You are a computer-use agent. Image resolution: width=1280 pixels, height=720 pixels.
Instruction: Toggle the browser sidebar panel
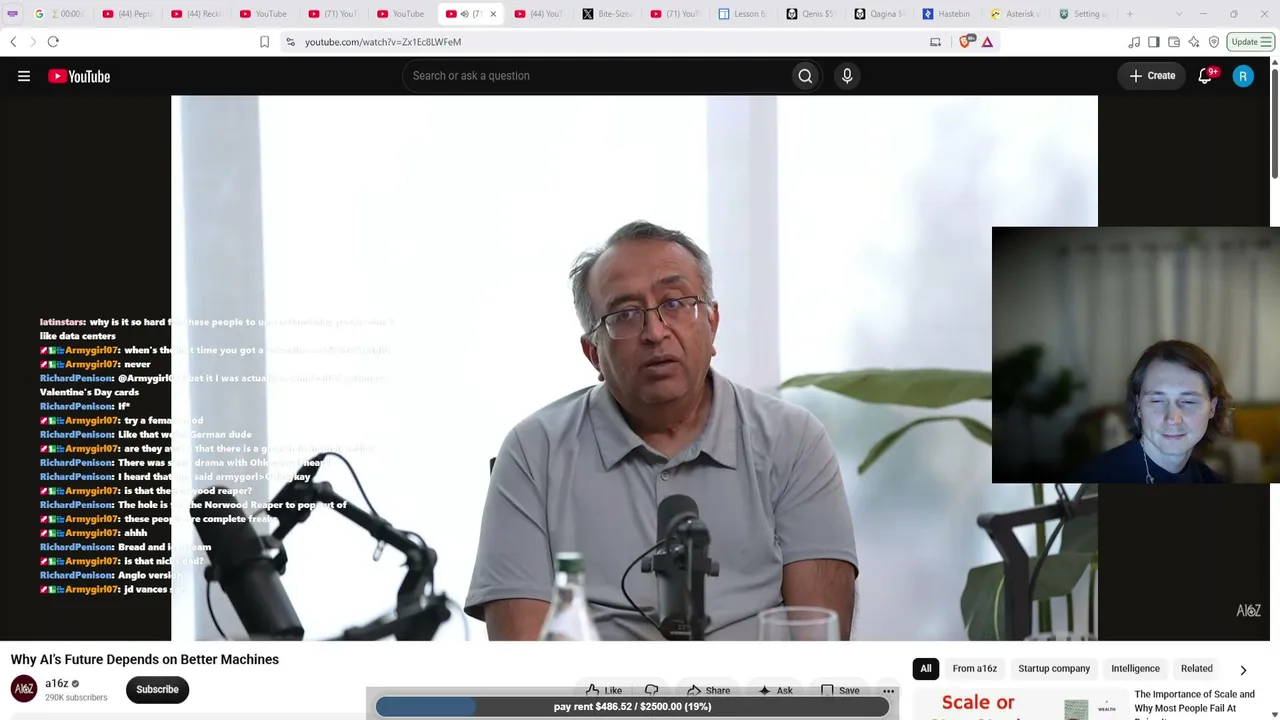click(1153, 42)
